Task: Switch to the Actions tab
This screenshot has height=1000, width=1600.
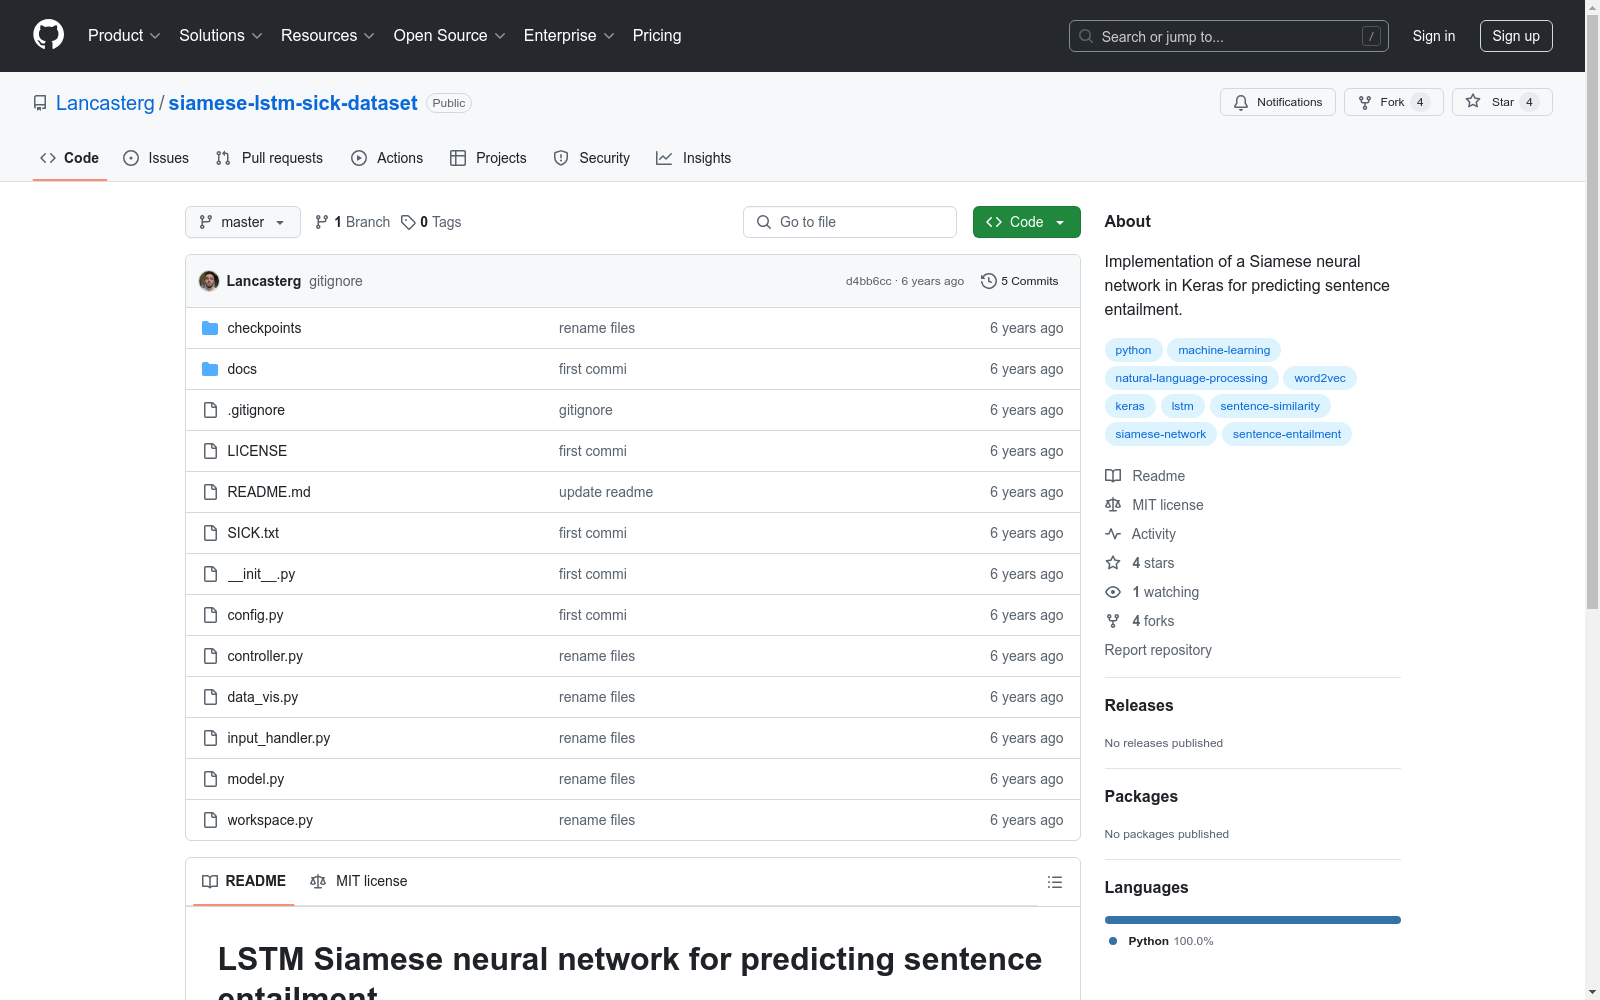Action: point(387,158)
